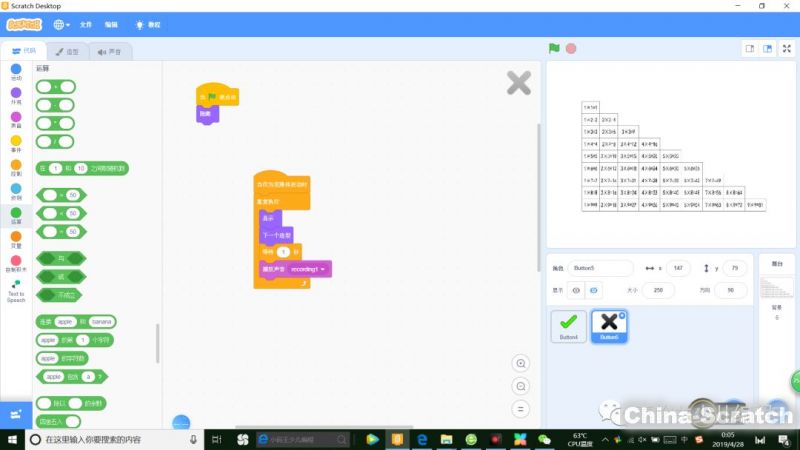
Task: Select the orange 事件 category circle
Action: point(16,141)
